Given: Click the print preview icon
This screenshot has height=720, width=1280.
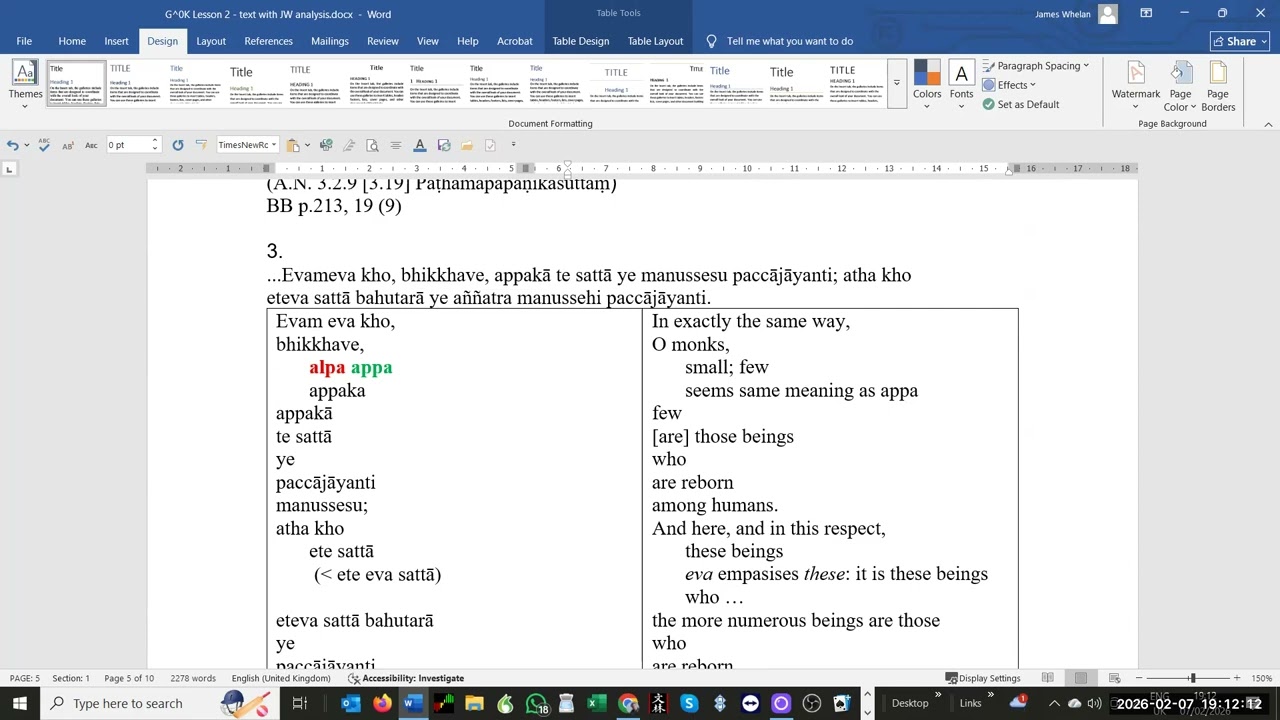Looking at the screenshot, I should (x=372, y=145).
